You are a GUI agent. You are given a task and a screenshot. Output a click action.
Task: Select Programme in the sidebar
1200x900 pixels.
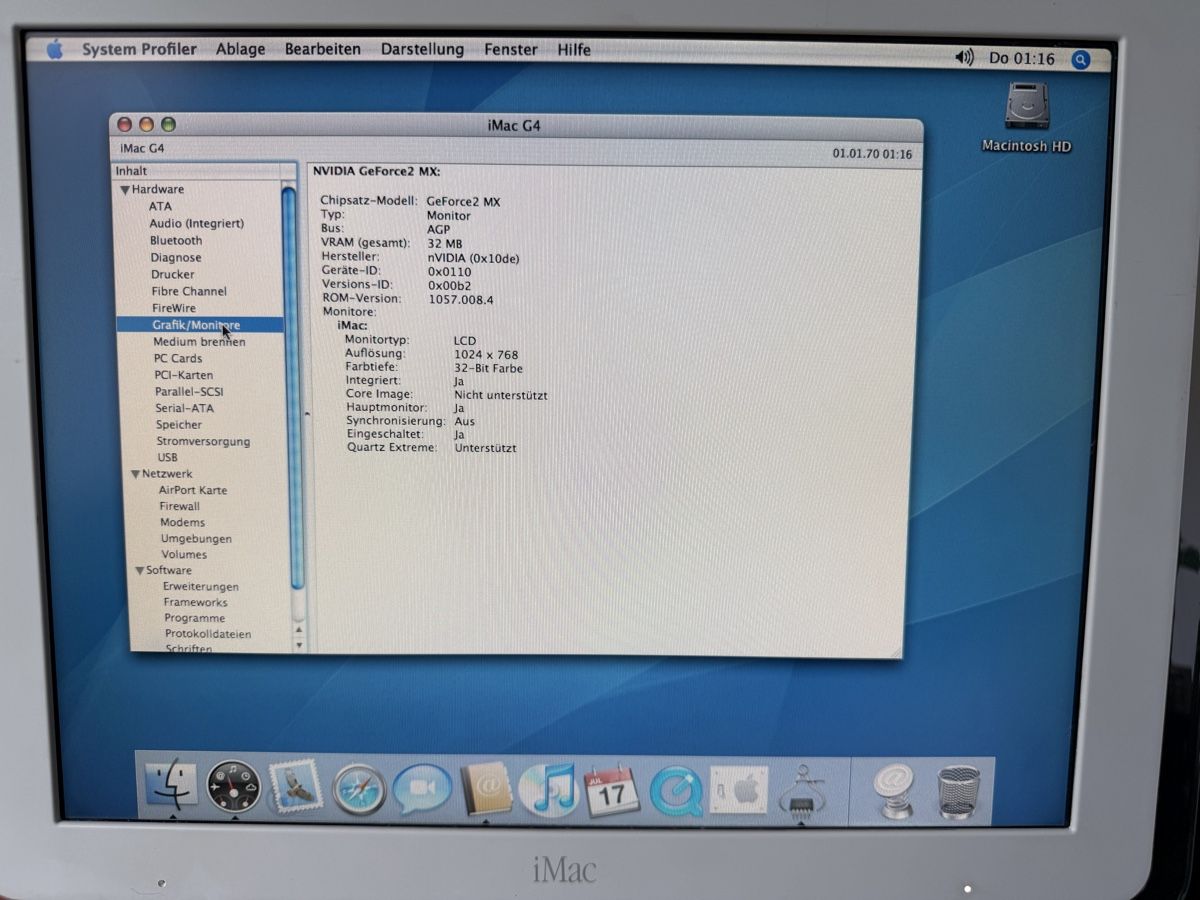coord(195,618)
